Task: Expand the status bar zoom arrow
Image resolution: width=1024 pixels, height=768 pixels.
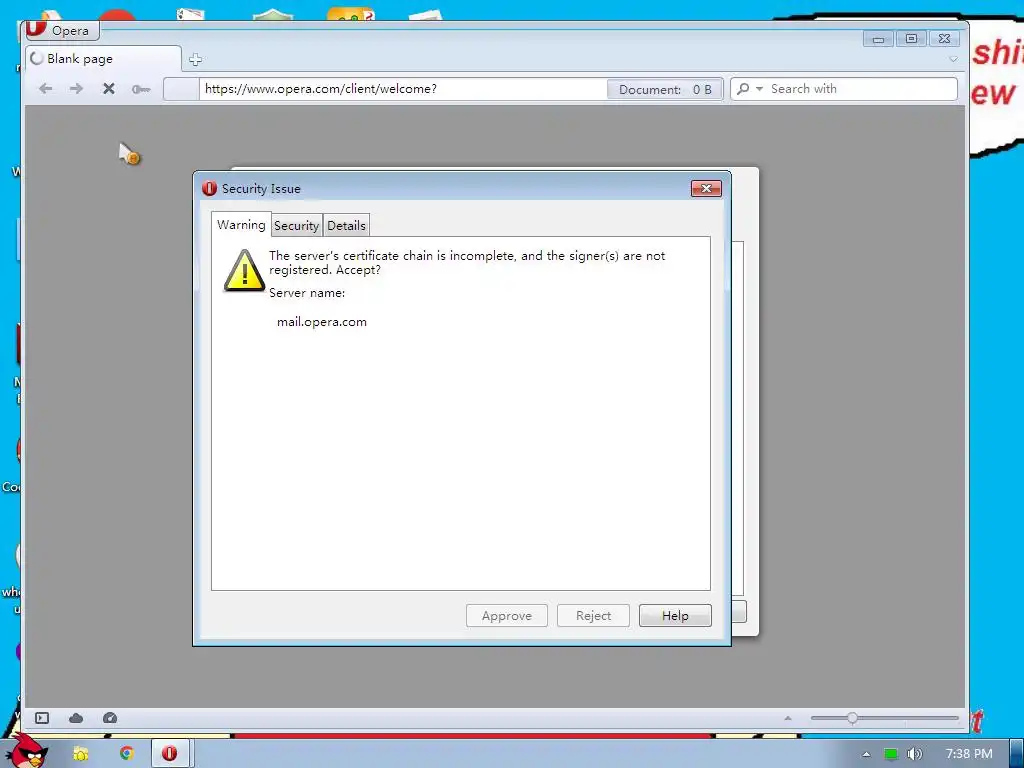Action: pyautogui.click(x=788, y=718)
